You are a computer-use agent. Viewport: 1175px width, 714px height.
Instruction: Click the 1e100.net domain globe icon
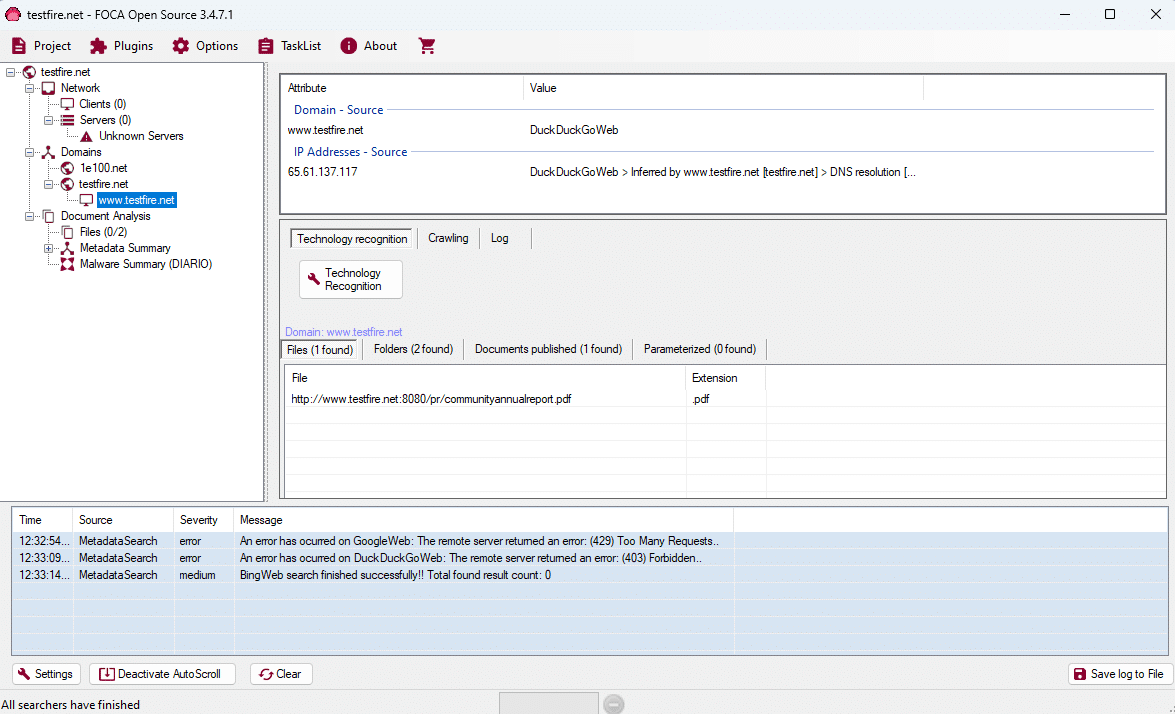click(x=67, y=168)
